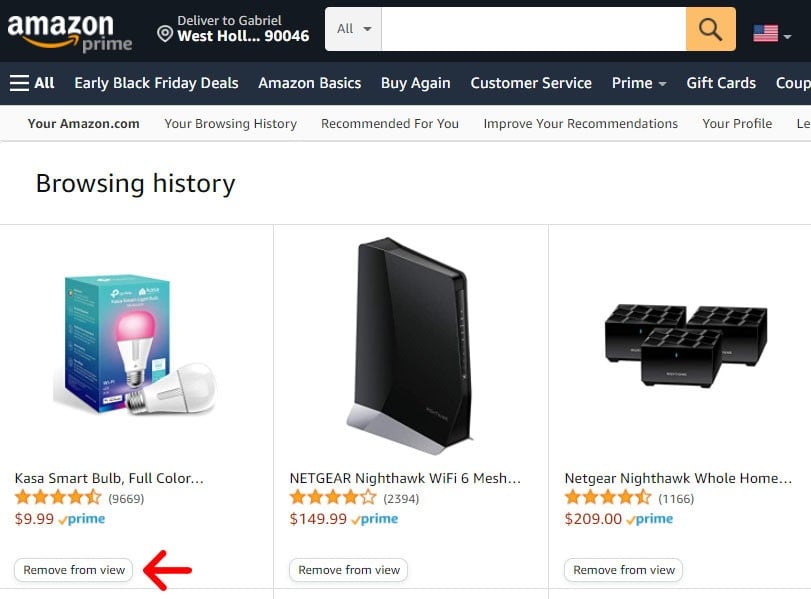Image resolution: width=811 pixels, height=599 pixels.
Task: Click the orange search magnifier icon
Action: coord(709,29)
